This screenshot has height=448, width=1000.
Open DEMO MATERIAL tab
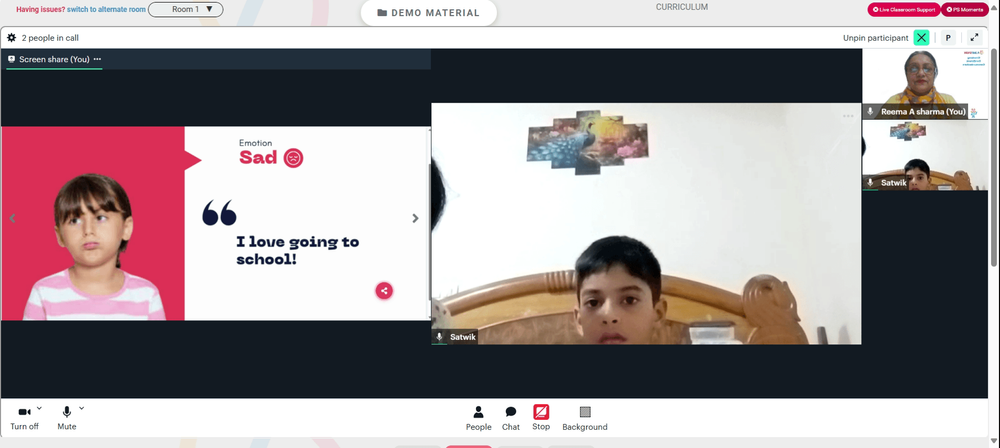pyautogui.click(x=429, y=13)
